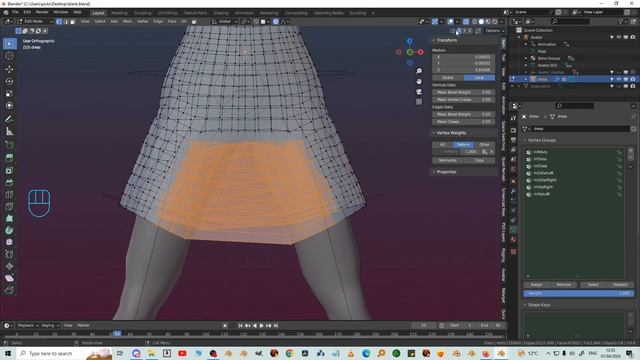The height and width of the screenshot is (360, 640).
Task: Enable face select mode
Action: [x=73, y=21]
